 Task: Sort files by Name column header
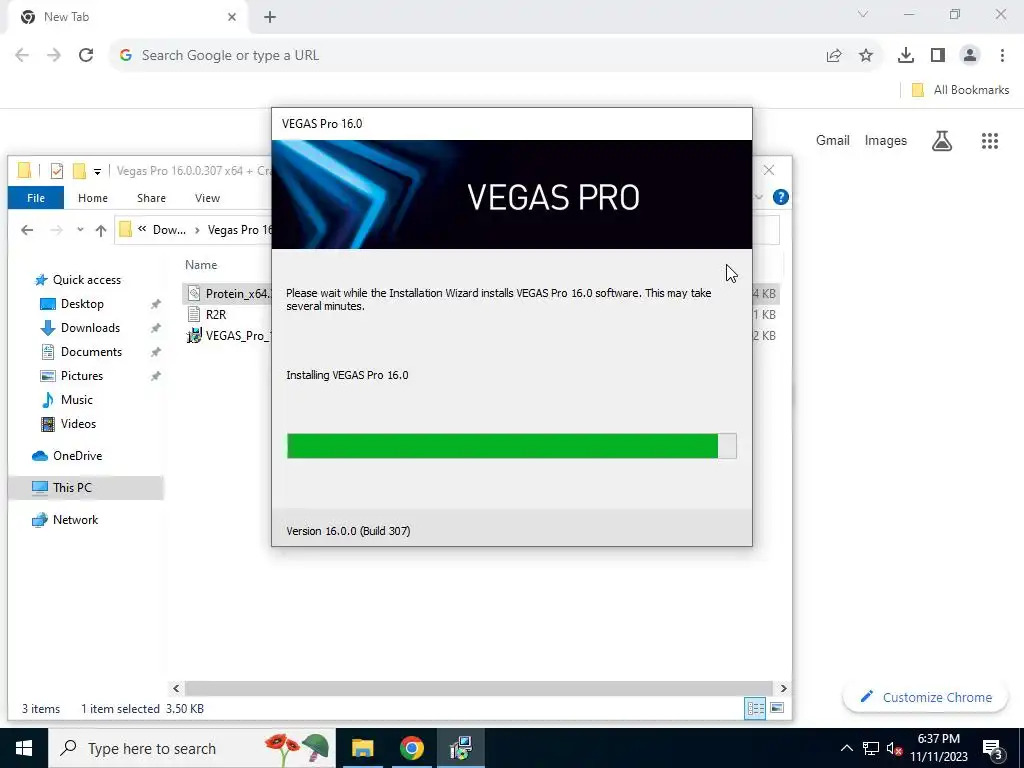(201, 264)
